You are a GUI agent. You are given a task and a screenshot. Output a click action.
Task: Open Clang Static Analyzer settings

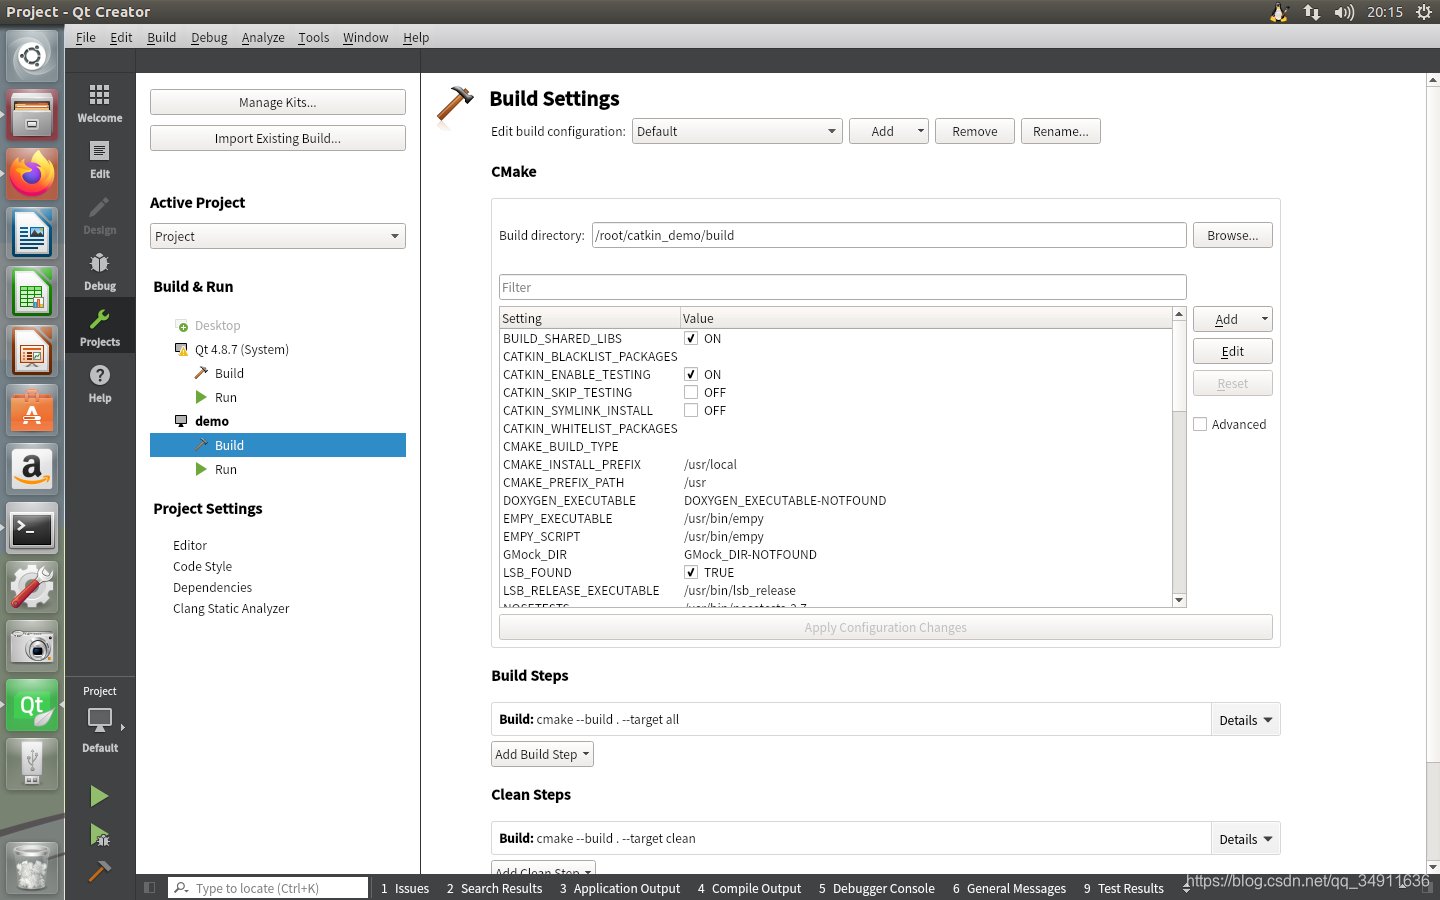point(231,608)
